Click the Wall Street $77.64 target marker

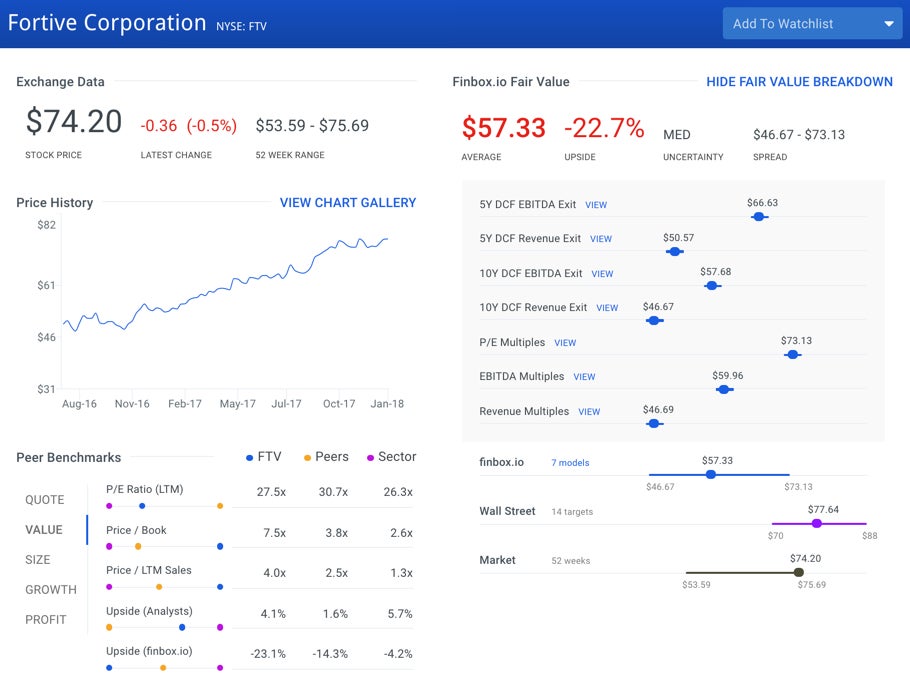817,524
